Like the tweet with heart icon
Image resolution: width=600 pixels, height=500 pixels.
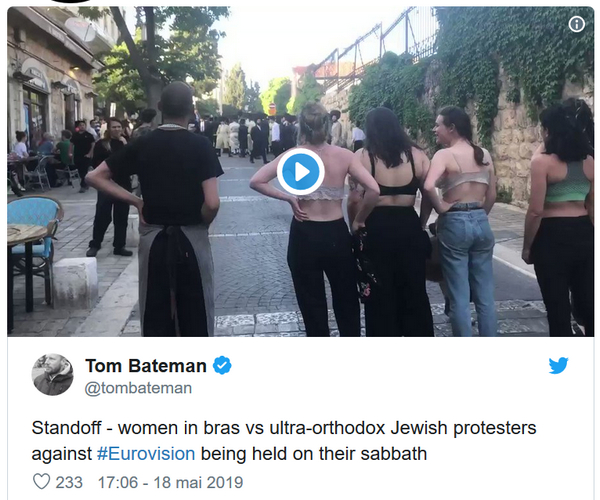pyautogui.click(x=41, y=482)
